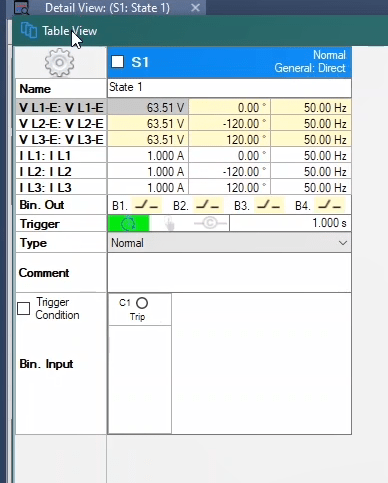The height and width of the screenshot is (483, 388).
Task: Select the green timed trigger icon
Action: point(128,223)
